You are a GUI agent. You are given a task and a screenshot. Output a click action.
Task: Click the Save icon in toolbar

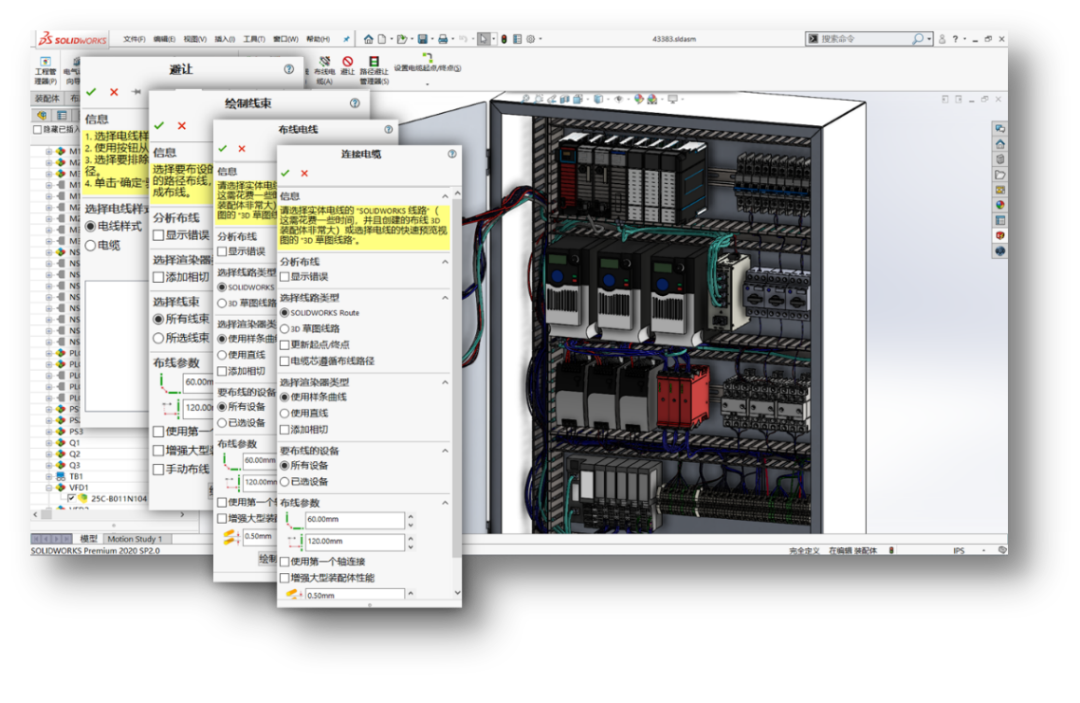click(422, 39)
